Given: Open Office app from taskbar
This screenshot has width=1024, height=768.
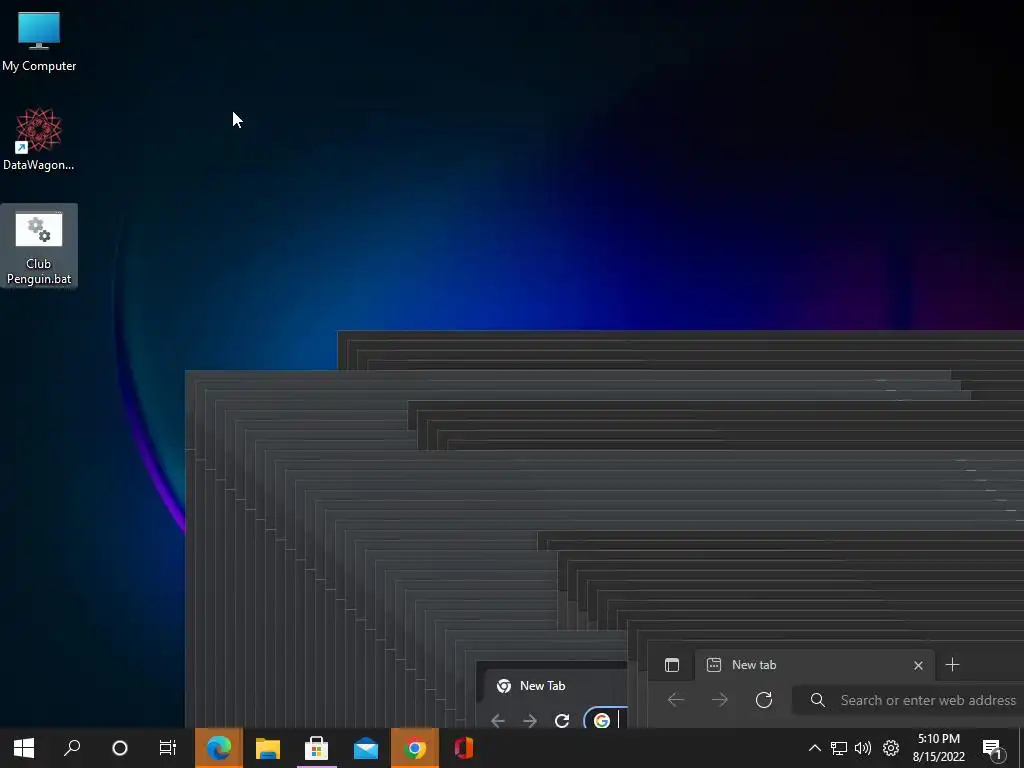Looking at the screenshot, I should coord(464,748).
